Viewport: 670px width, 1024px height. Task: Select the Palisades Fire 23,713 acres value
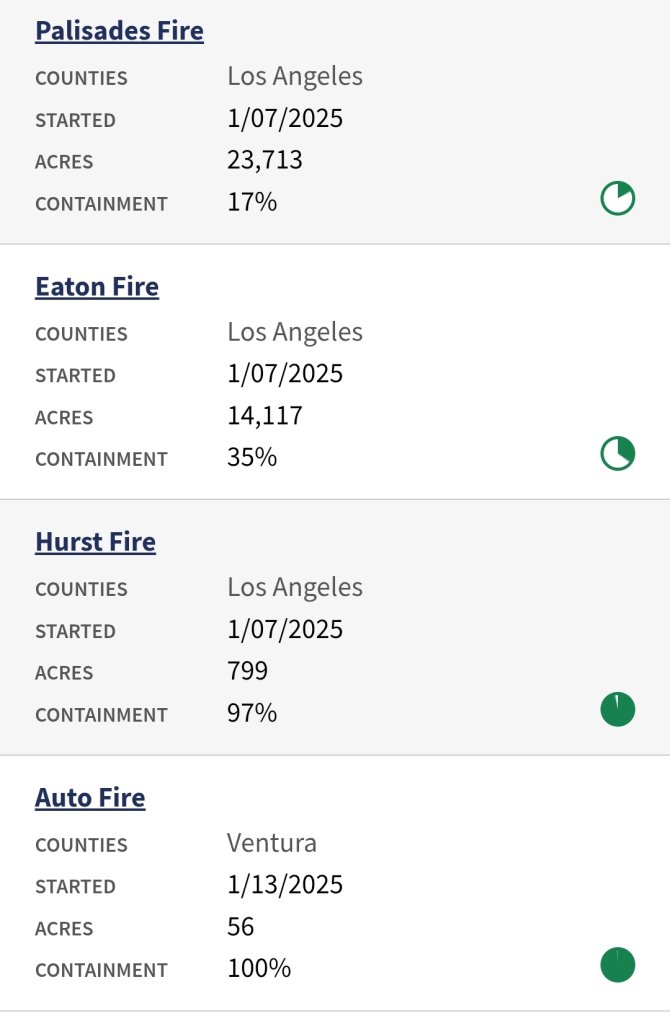coord(265,160)
